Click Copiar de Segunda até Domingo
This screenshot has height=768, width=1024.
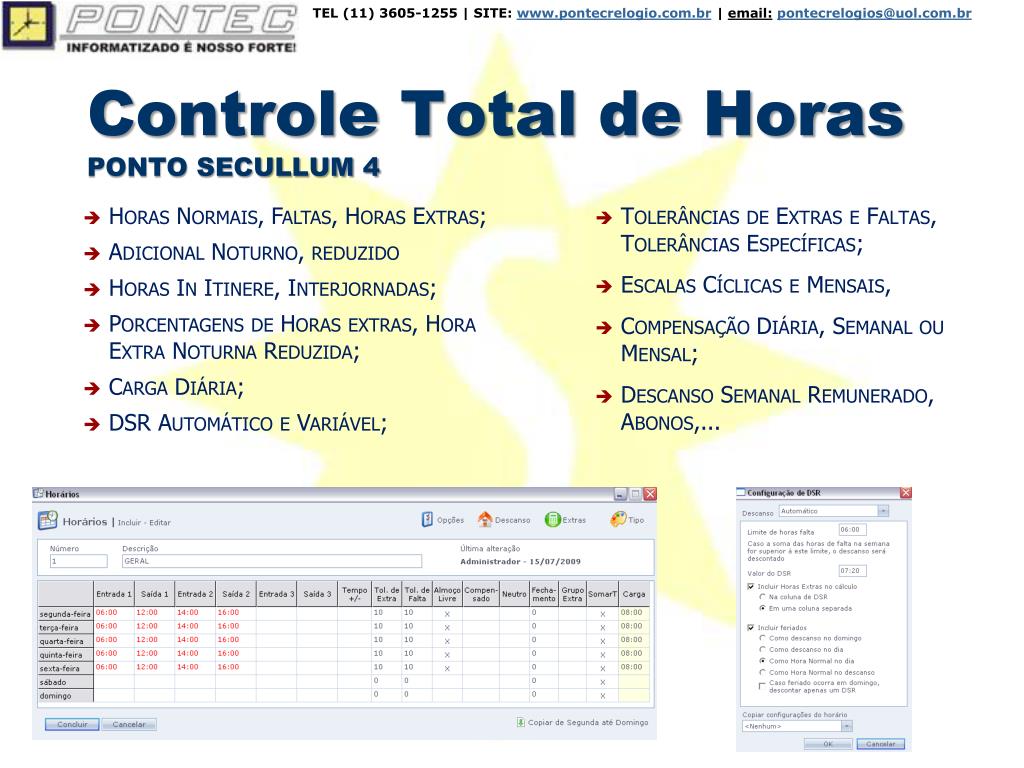click(588, 722)
